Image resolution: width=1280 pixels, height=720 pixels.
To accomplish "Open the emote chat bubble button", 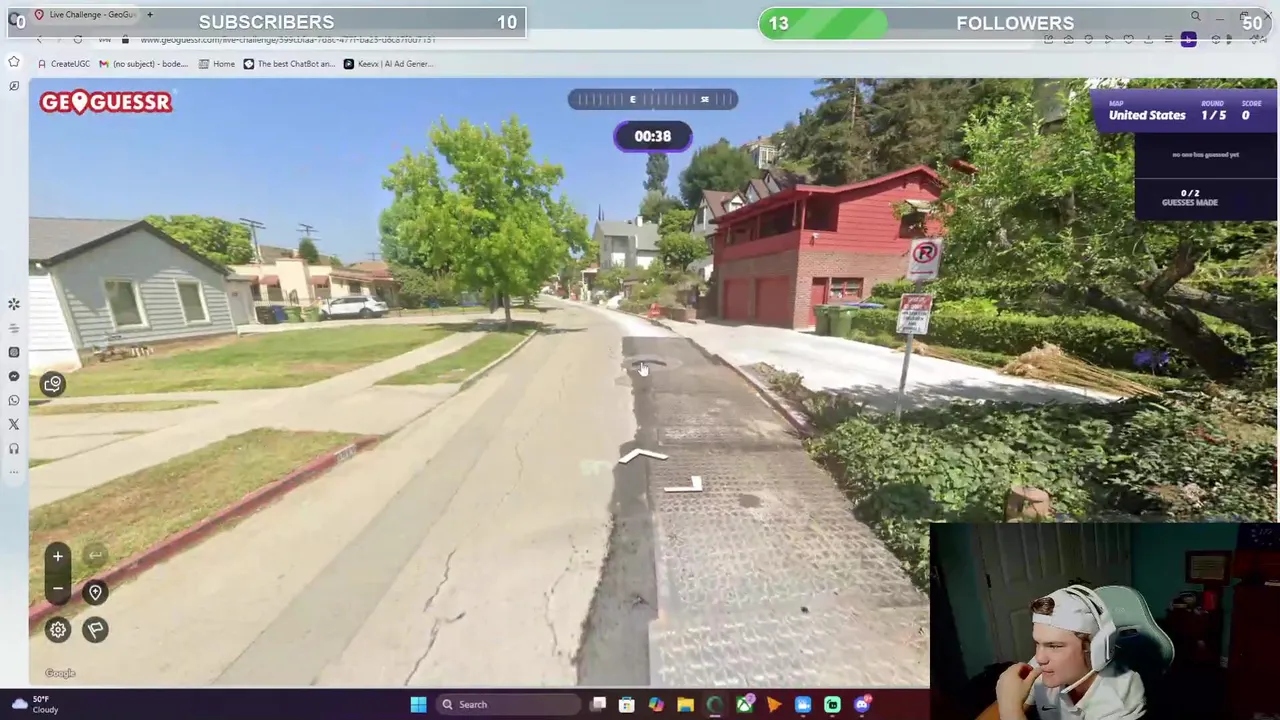I will (53, 383).
